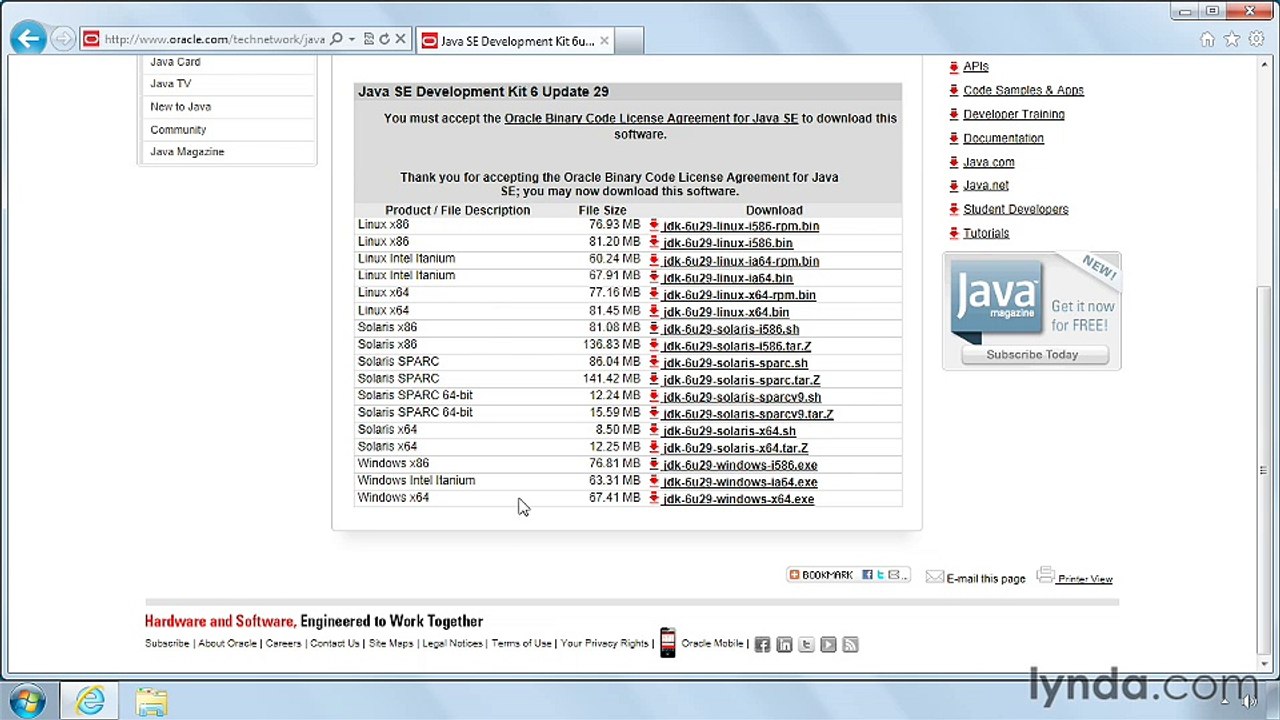
Task: Download jdk-6u29-linux-ia64.bin
Action: tap(728, 278)
